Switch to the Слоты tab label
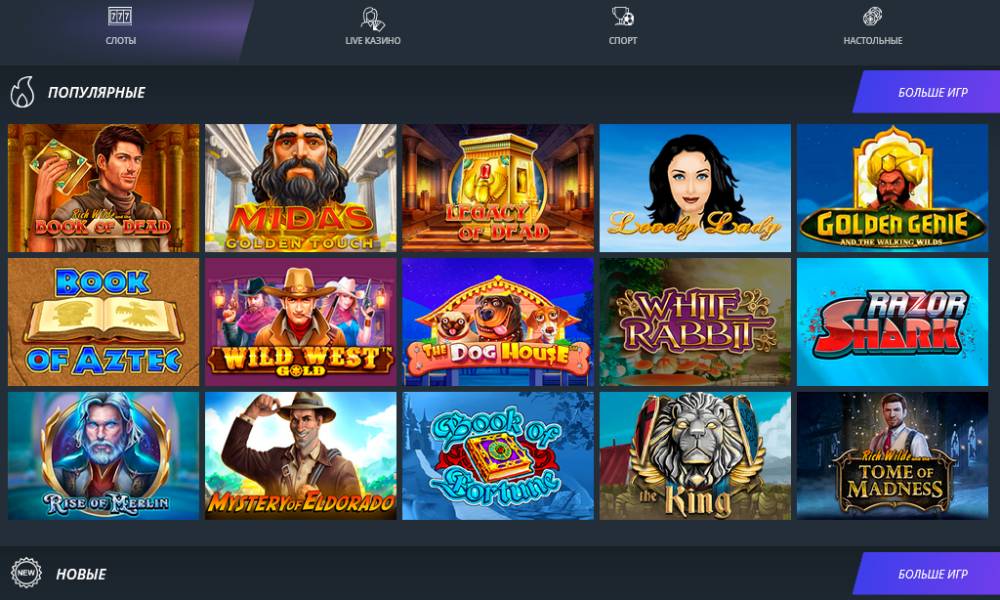Viewport: 1000px width, 600px height. tap(121, 40)
